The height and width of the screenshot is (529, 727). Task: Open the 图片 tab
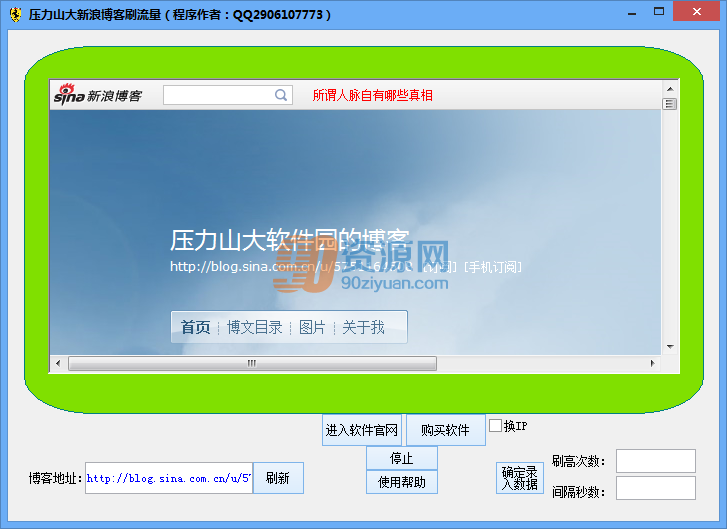click(x=312, y=327)
